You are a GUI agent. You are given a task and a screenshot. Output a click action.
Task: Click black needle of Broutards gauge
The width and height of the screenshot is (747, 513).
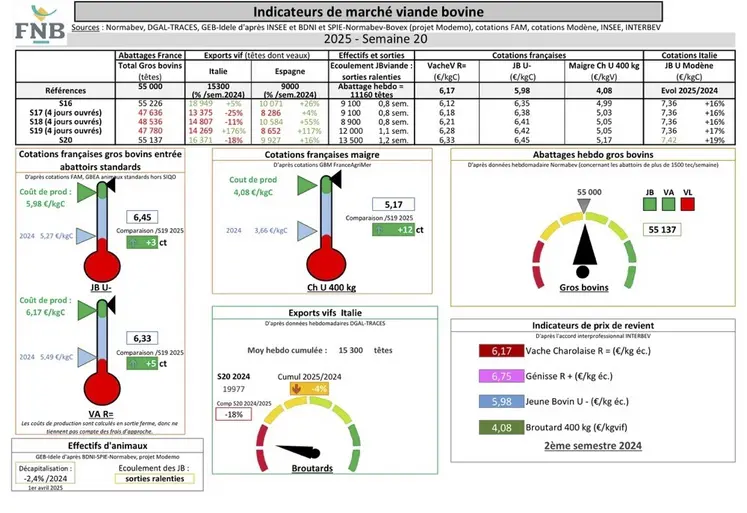(x=299, y=451)
